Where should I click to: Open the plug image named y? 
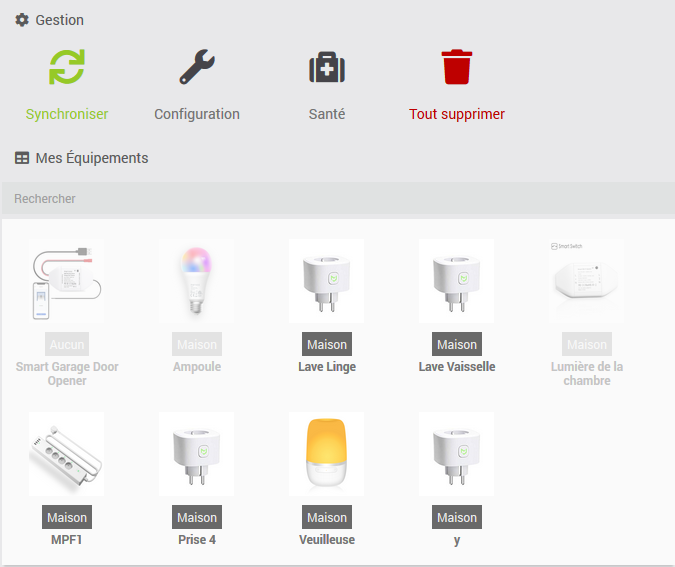point(457,454)
